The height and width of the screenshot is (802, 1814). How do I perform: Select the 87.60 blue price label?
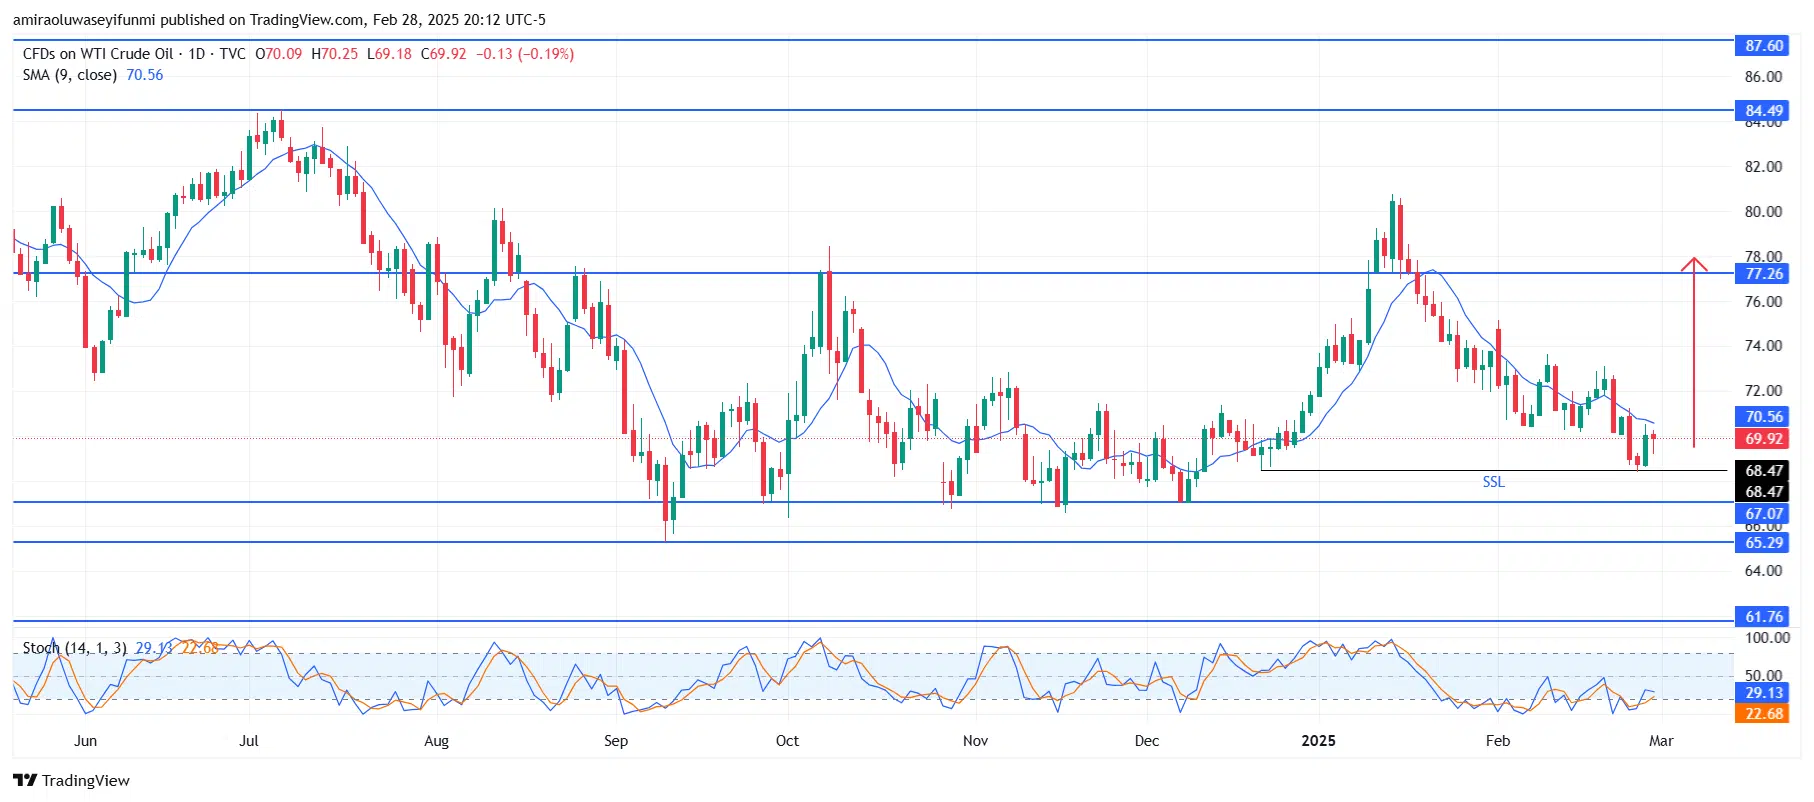pos(1763,46)
